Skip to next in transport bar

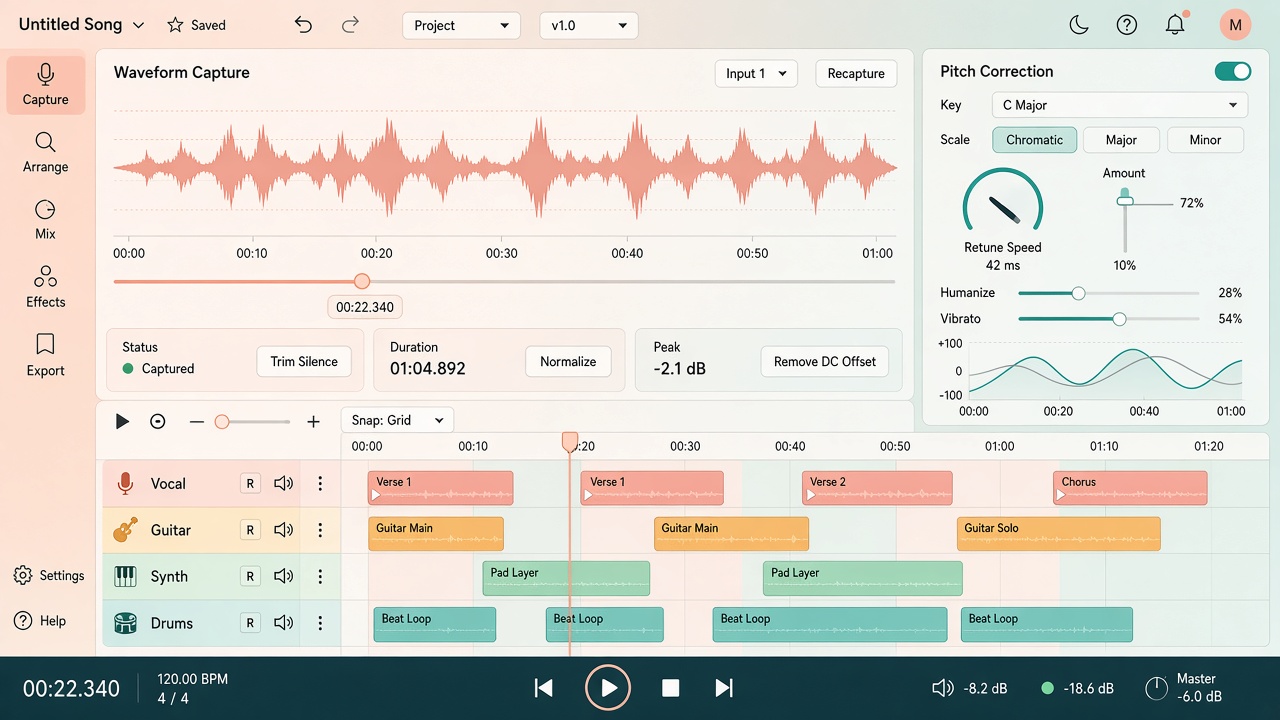[724, 688]
